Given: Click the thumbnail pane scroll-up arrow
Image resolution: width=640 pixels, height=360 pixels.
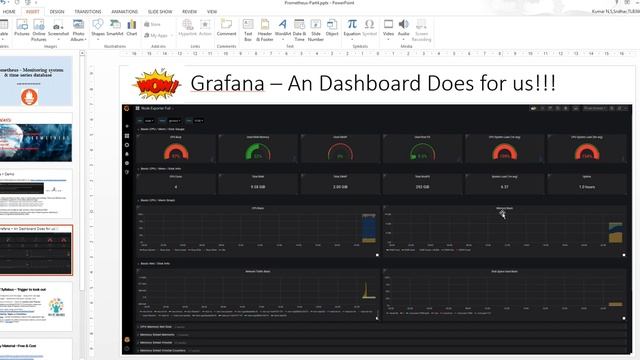Looking at the screenshot, I should coord(82,53).
